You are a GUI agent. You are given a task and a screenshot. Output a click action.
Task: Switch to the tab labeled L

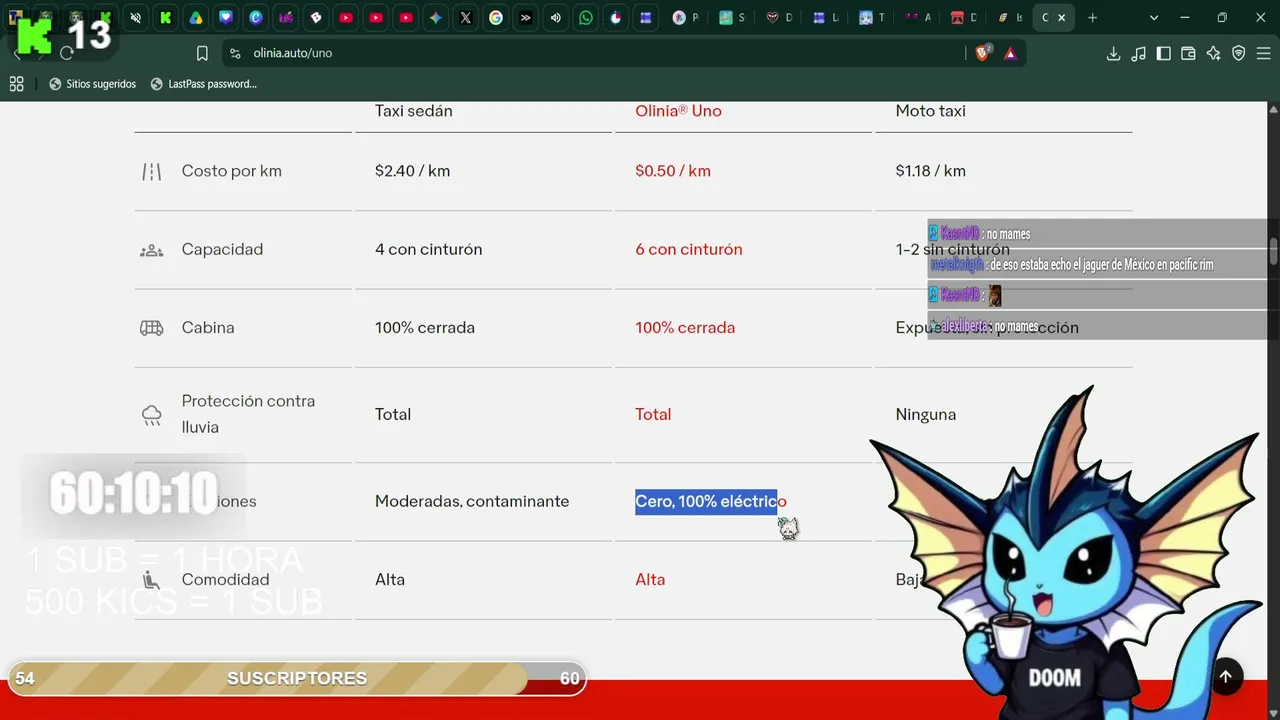click(825, 17)
